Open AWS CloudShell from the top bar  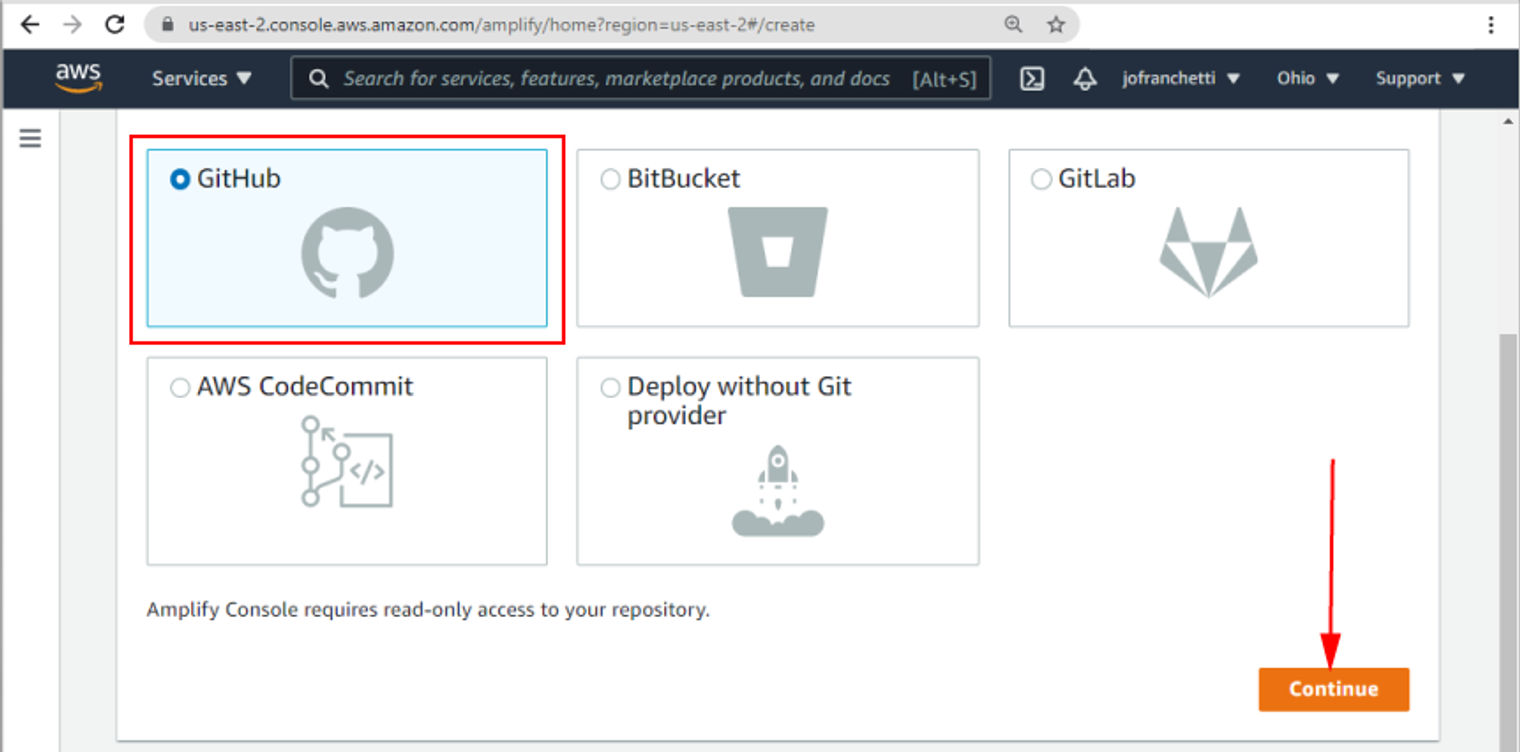pos(1032,78)
